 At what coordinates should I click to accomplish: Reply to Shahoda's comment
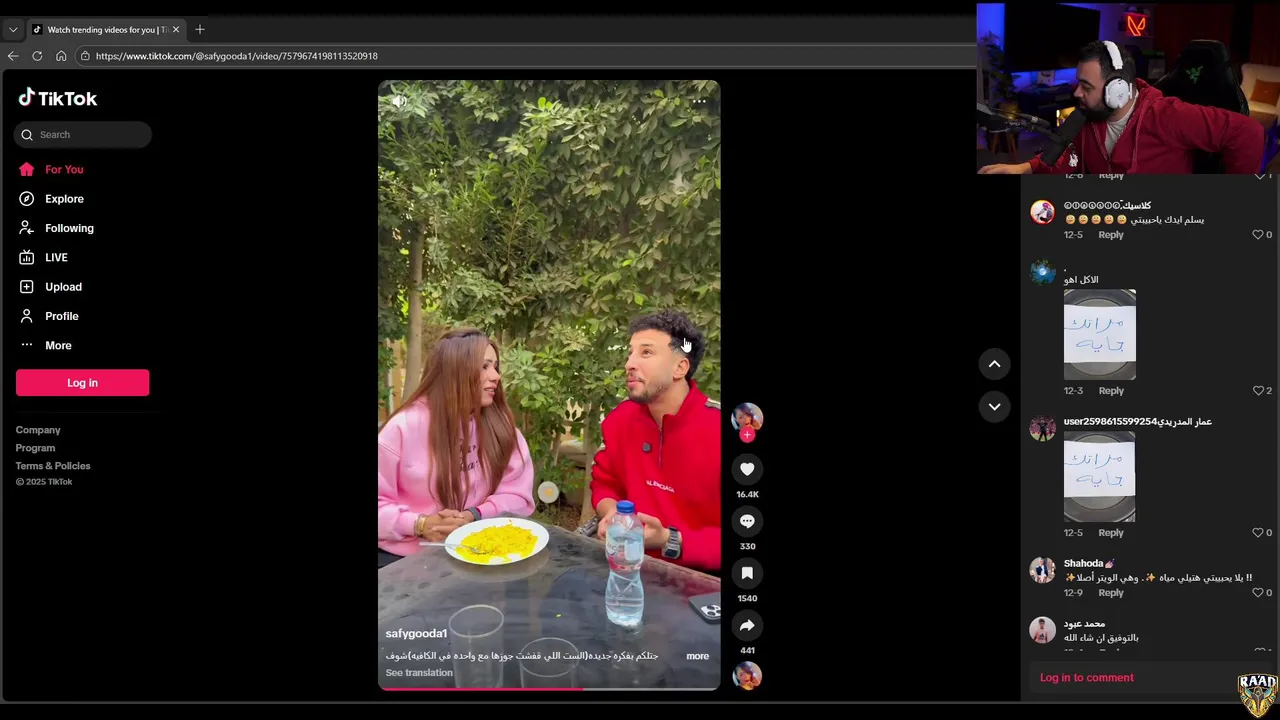1111,593
